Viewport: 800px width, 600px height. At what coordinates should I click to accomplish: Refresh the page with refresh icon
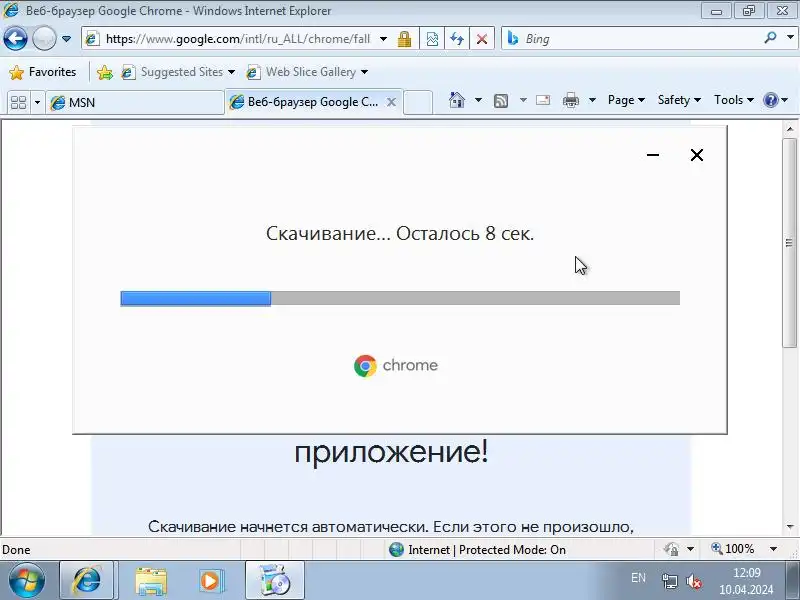[x=457, y=39]
